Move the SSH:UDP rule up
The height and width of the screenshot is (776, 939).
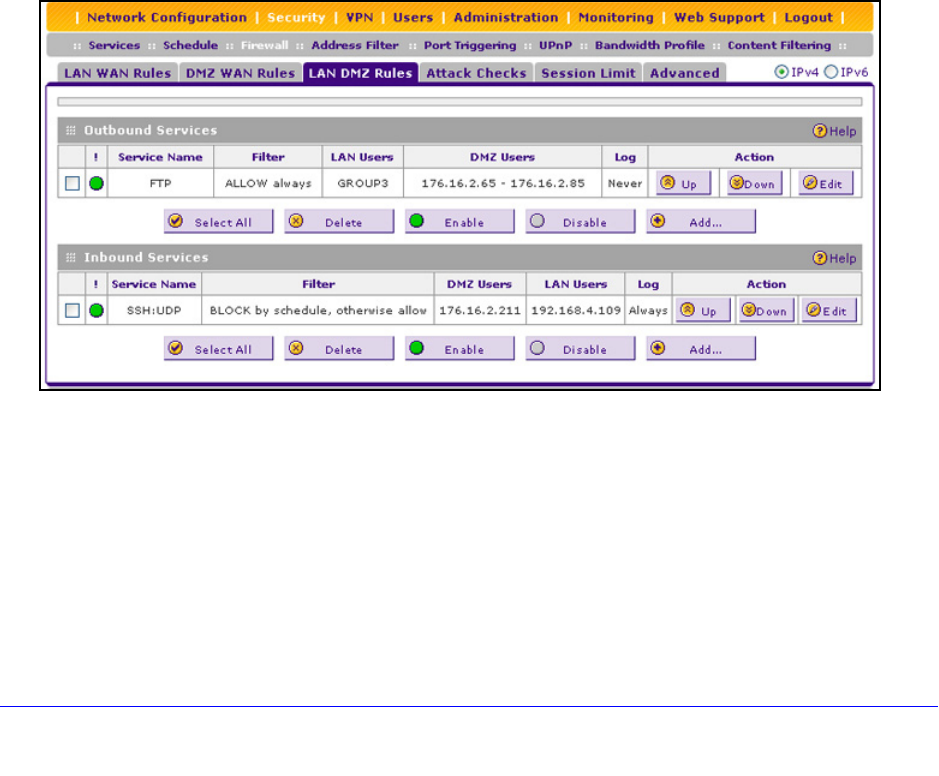702,311
